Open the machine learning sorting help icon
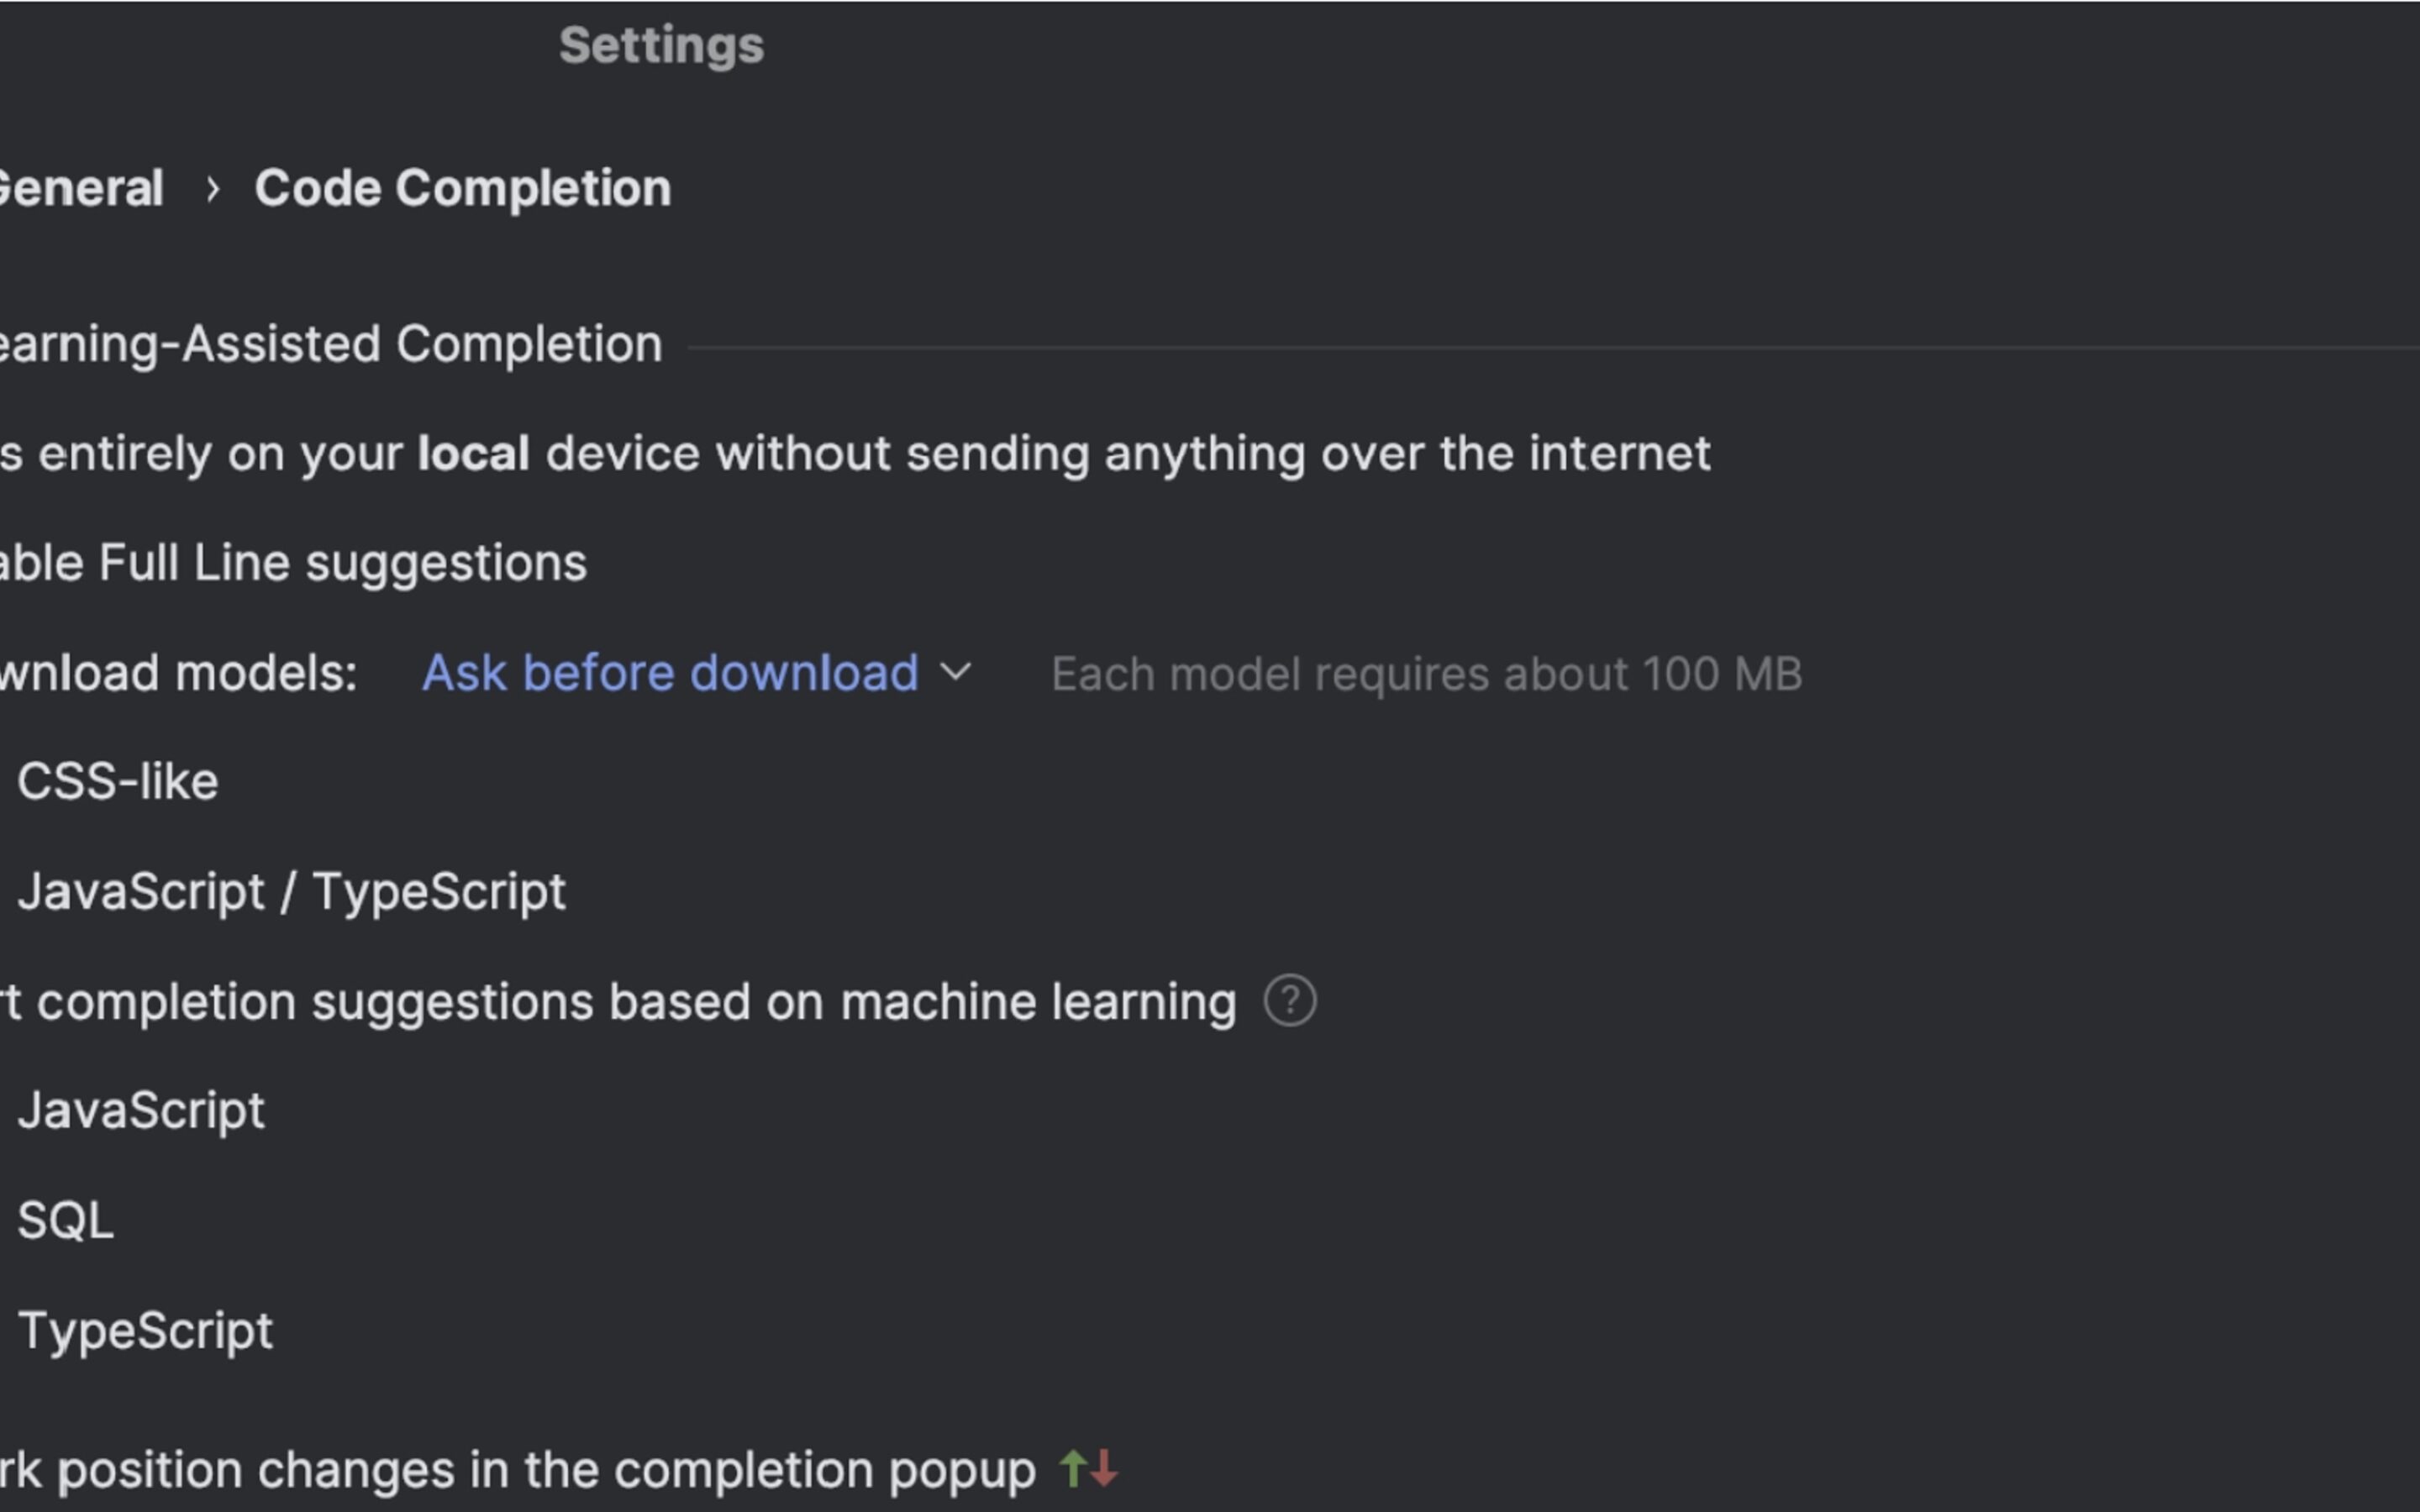The image size is (2420, 1512). [1290, 1001]
